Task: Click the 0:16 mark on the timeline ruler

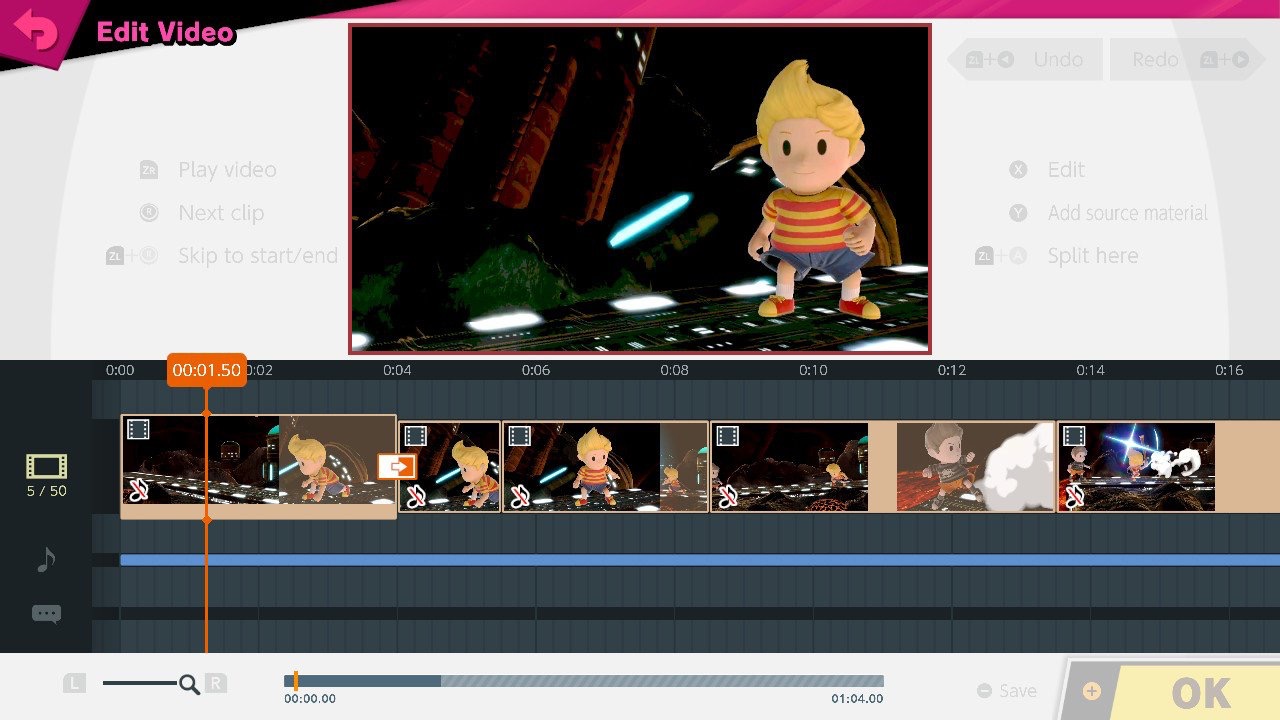Action: pyautogui.click(x=1229, y=370)
